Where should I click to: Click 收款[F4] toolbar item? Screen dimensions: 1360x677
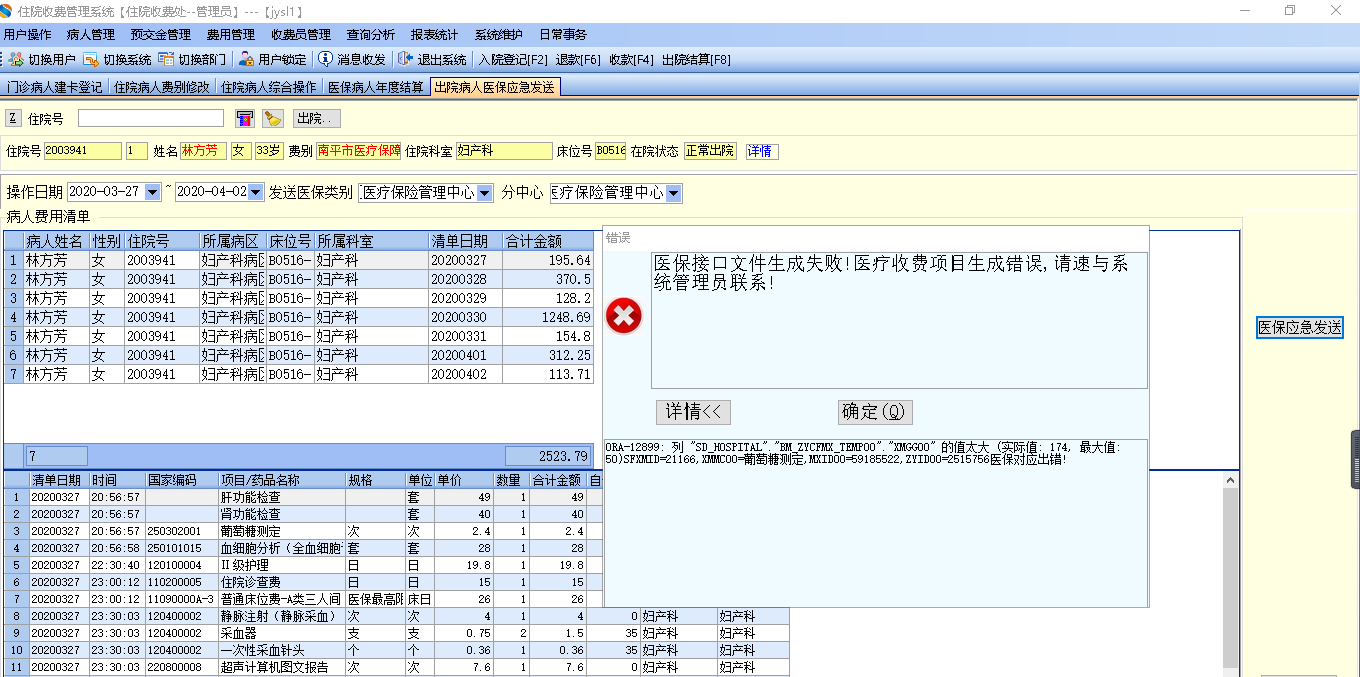coord(631,60)
